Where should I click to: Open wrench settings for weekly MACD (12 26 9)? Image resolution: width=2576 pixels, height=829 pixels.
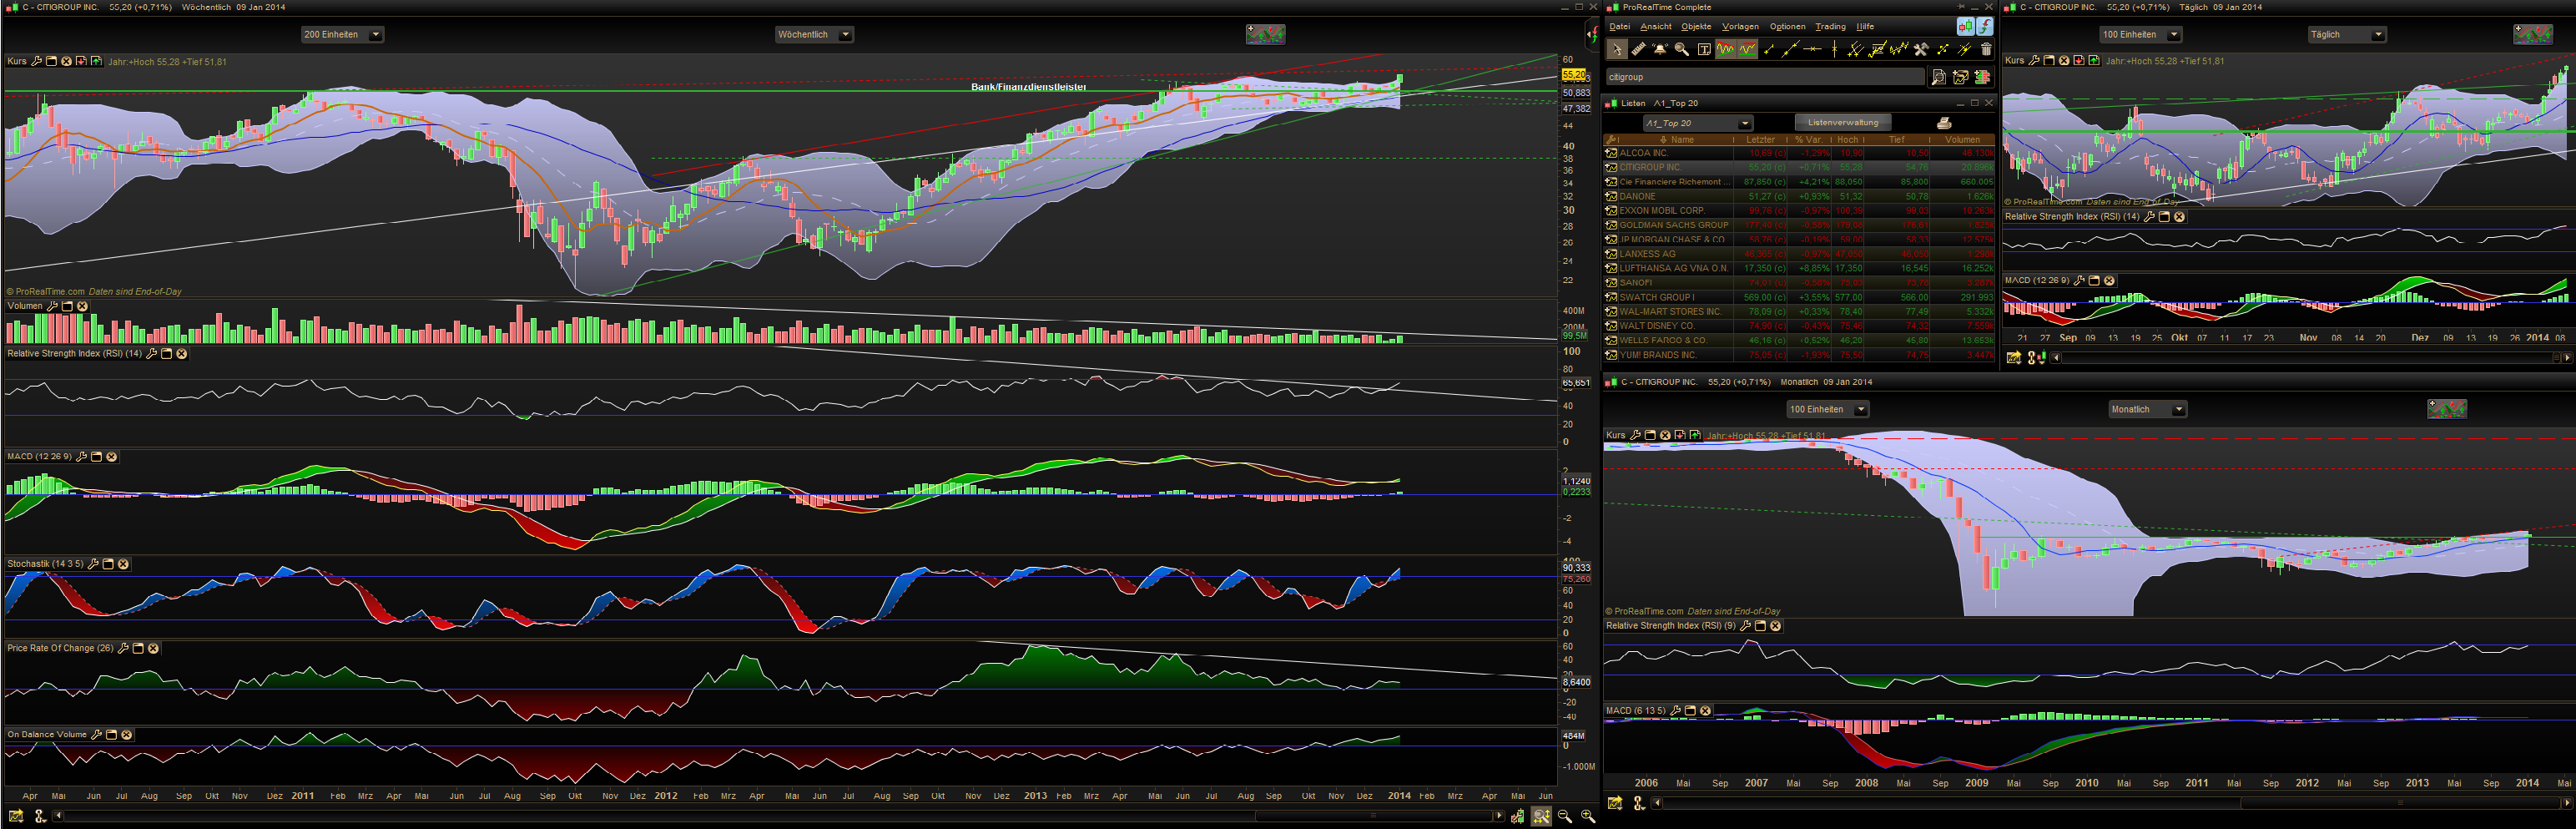(x=82, y=456)
